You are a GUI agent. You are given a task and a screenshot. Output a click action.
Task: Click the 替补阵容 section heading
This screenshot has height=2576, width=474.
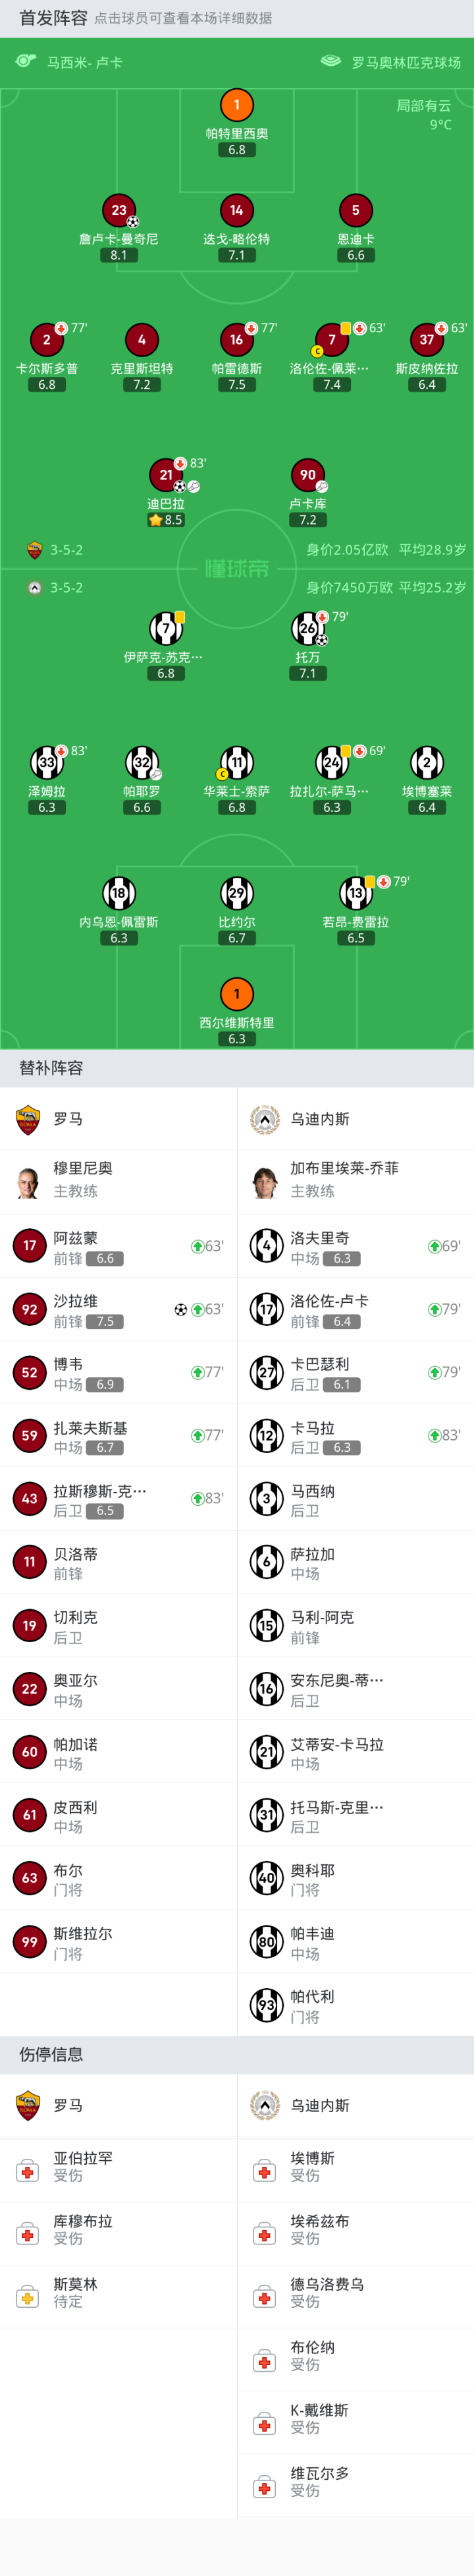[x=51, y=1068]
